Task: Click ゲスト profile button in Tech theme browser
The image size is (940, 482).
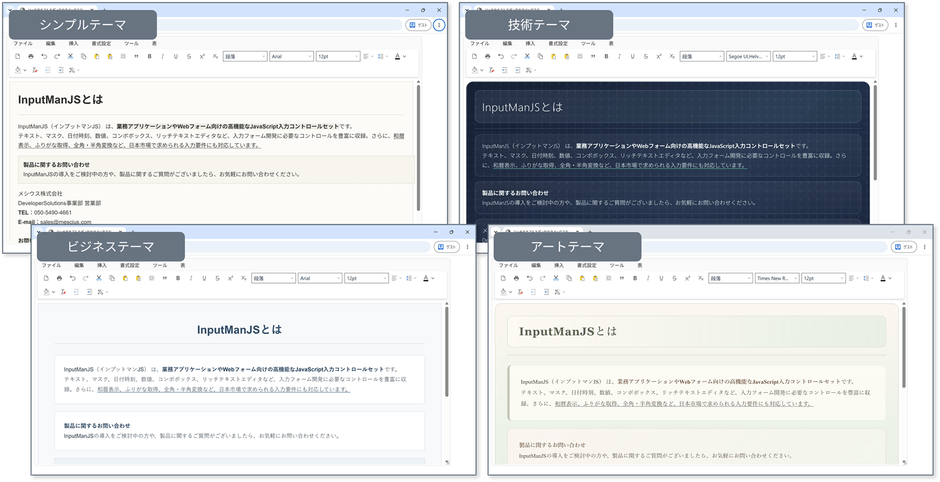Action: [x=875, y=25]
